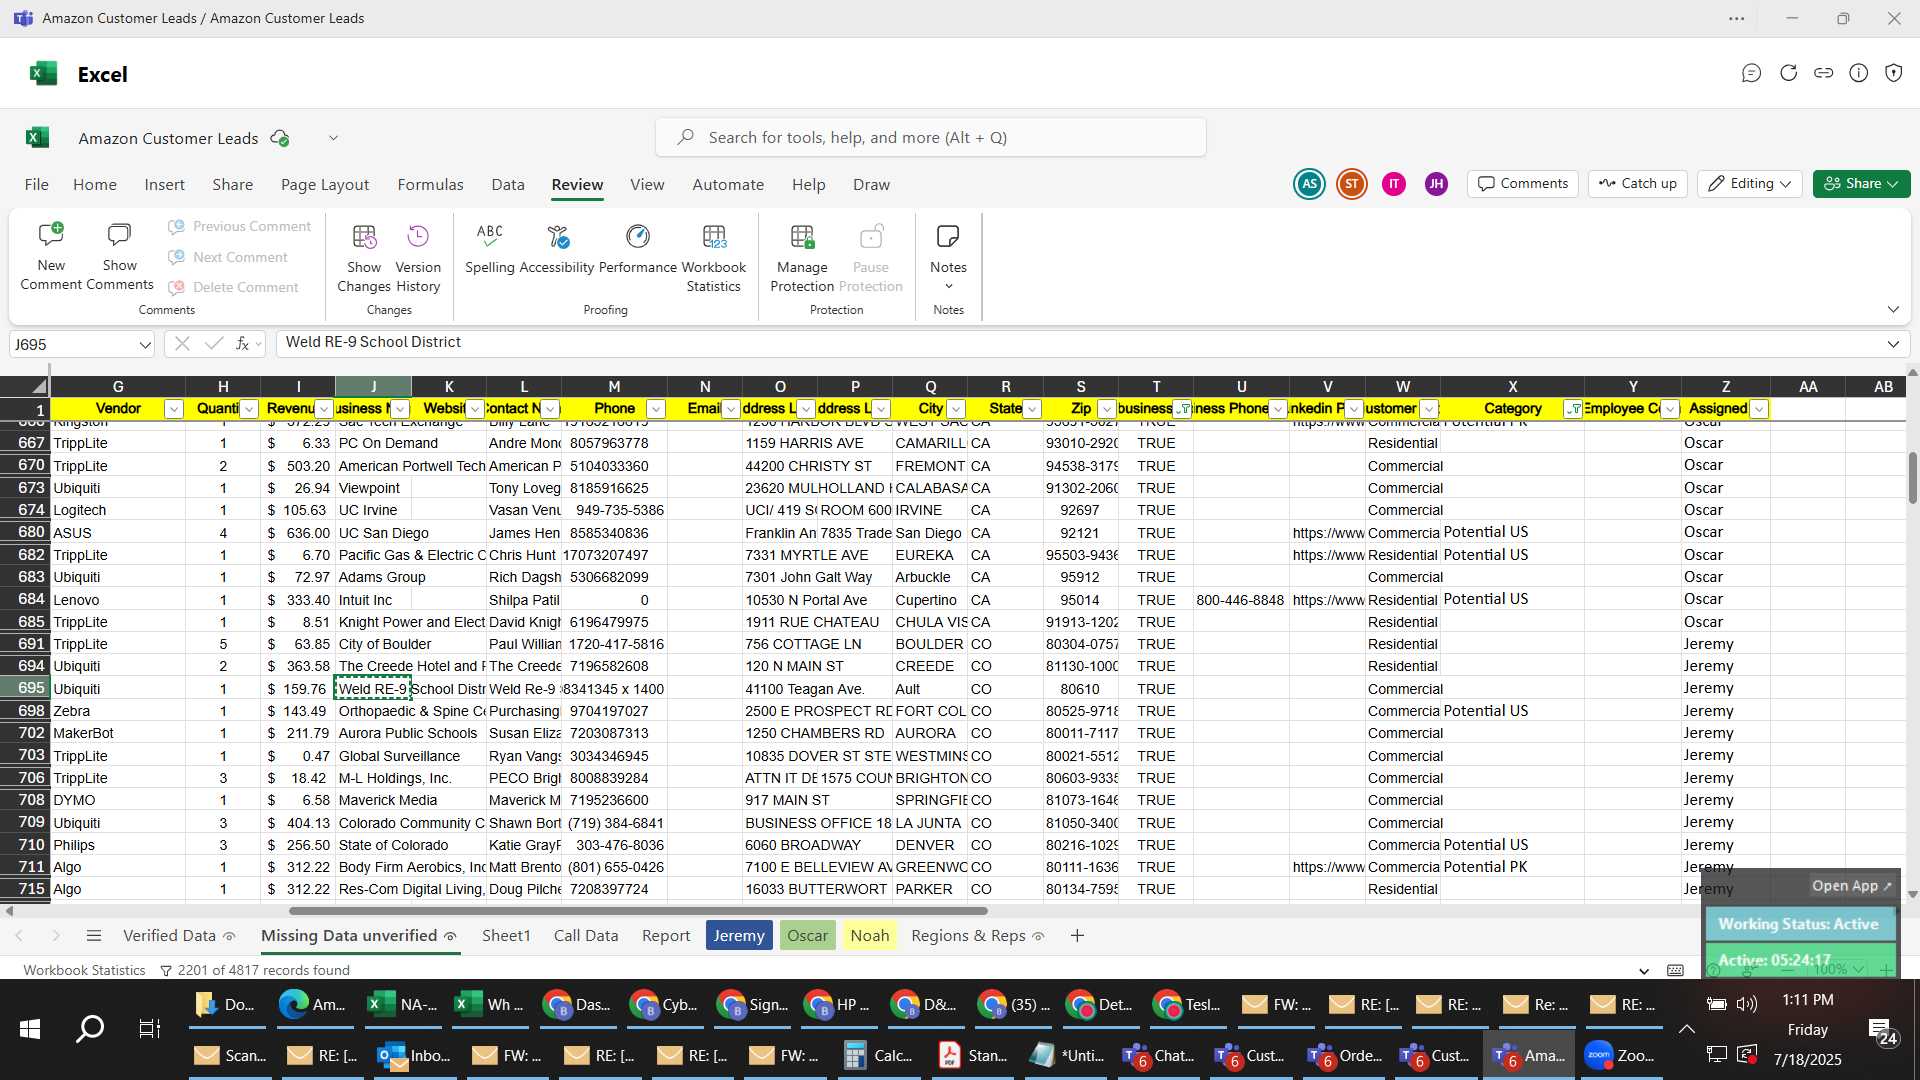Open the Home ribbon tab

(x=95, y=185)
